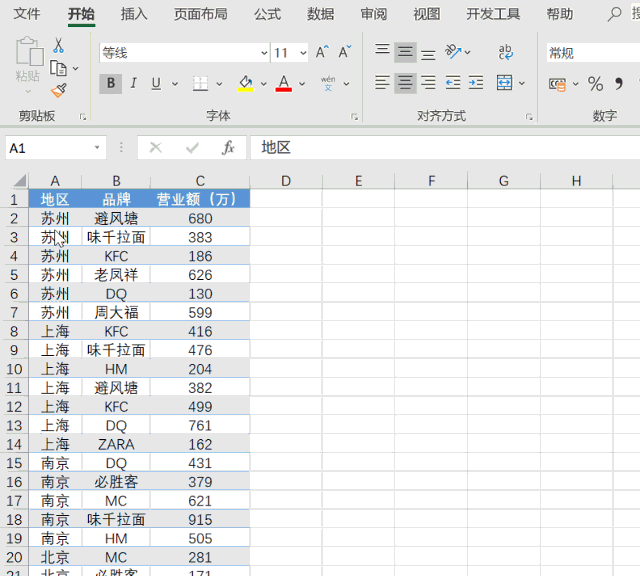The width and height of the screenshot is (640, 576).
Task: Open the font group dialog launcher
Action: coord(354,117)
